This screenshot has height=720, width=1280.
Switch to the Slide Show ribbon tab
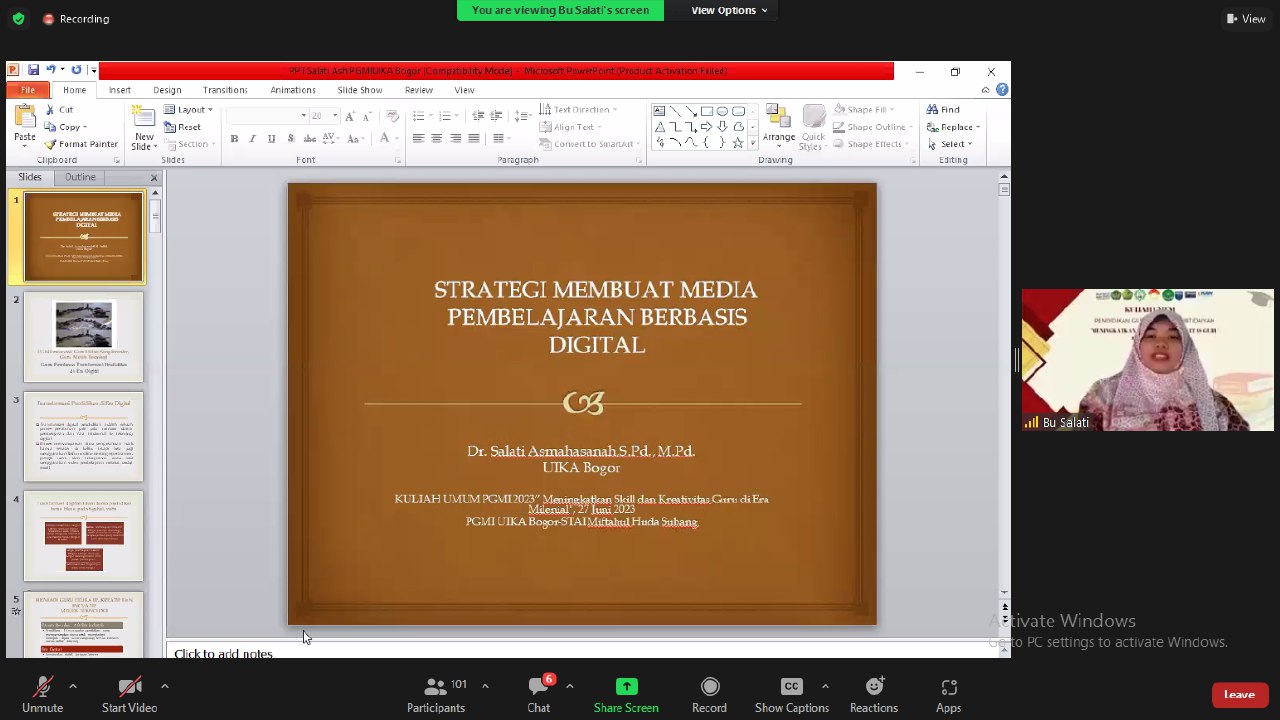point(360,90)
